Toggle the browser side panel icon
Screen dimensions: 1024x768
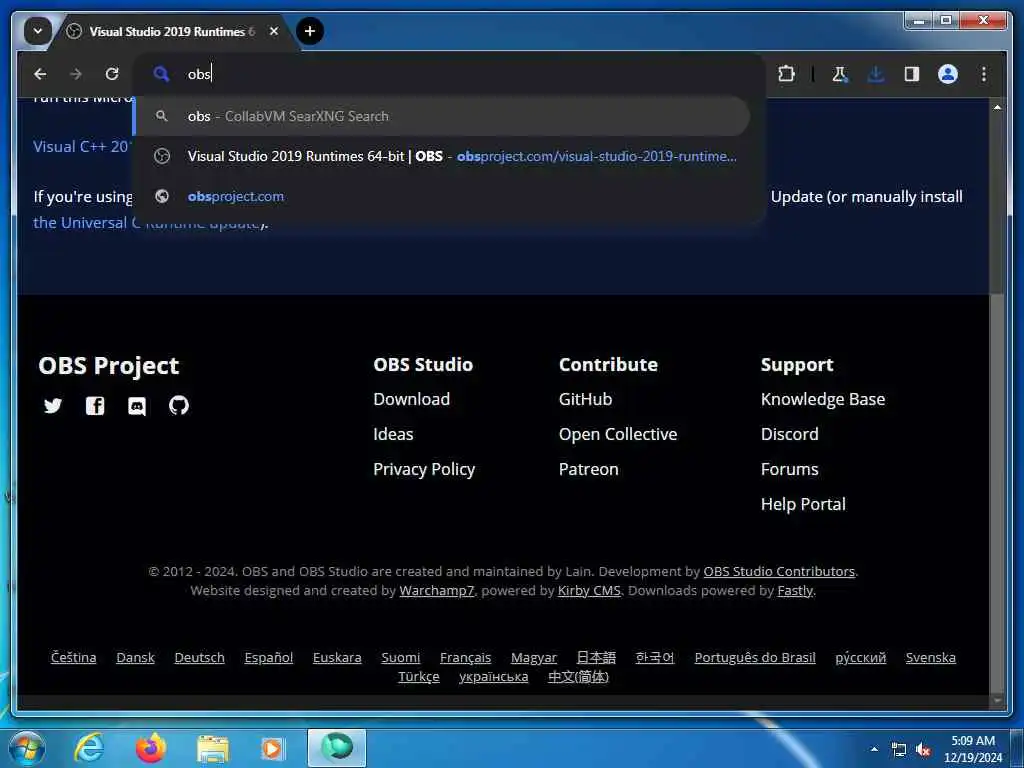[912, 74]
